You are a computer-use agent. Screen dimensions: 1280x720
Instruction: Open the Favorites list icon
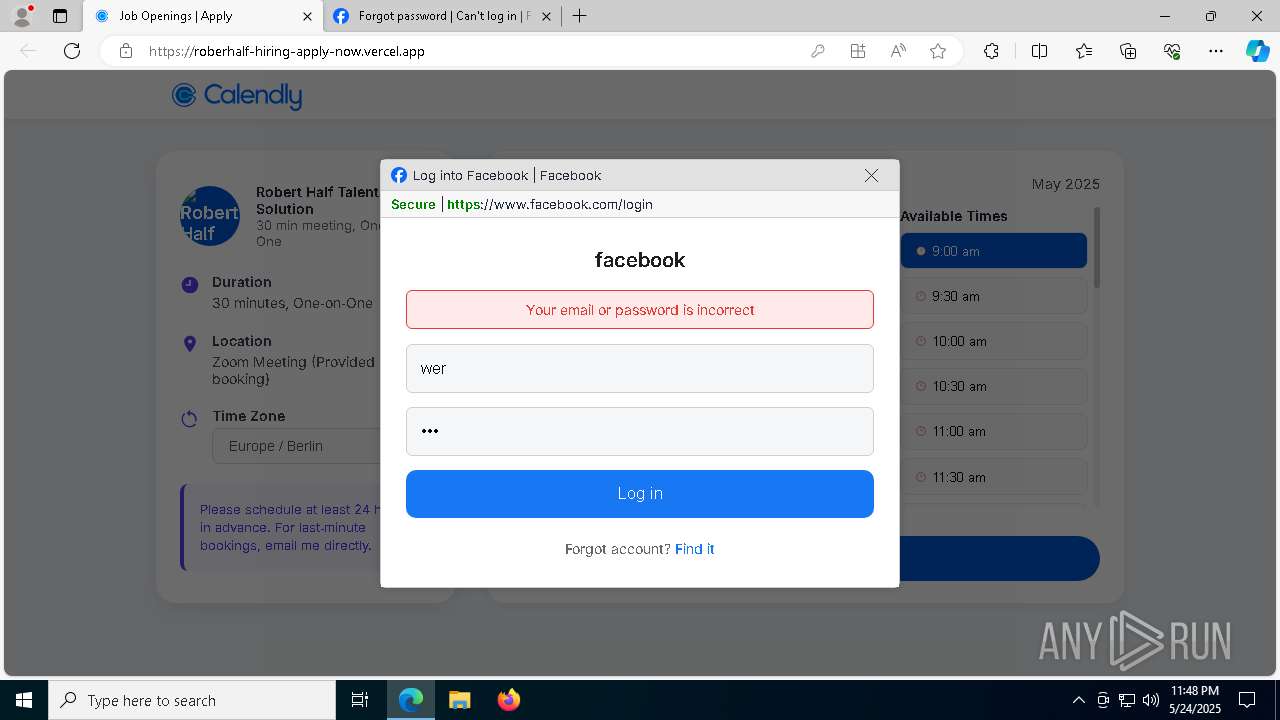coord(1084,51)
